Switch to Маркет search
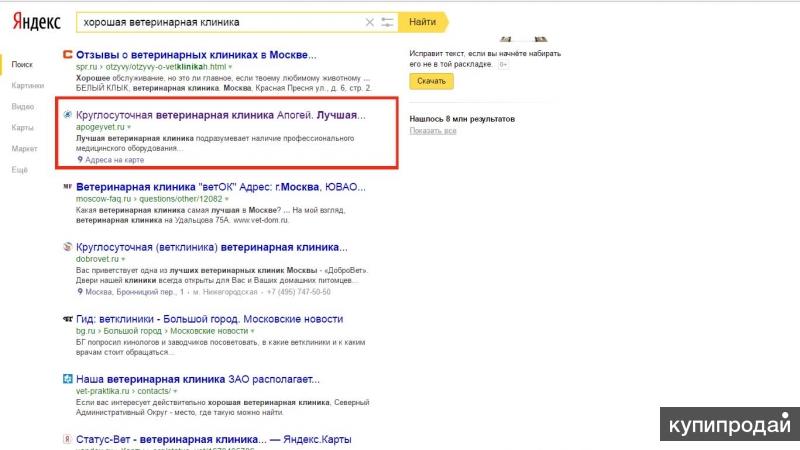This screenshot has height=450, width=800. pyautogui.click(x=24, y=148)
